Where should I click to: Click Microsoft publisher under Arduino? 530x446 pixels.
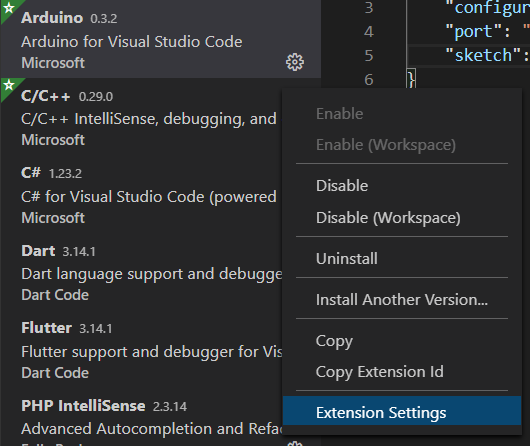[x=53, y=63]
